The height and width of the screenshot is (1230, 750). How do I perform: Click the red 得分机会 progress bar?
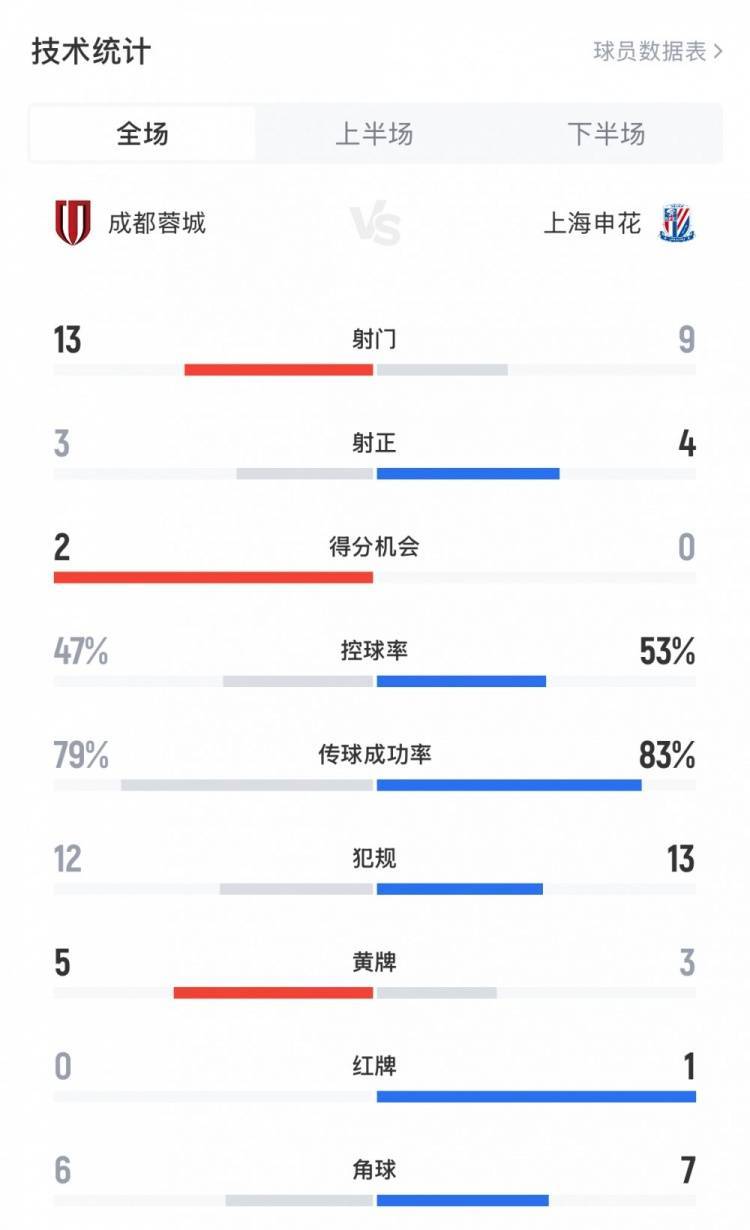[212, 577]
